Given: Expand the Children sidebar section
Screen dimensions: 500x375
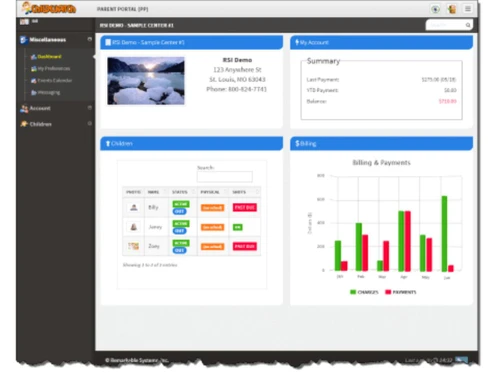Looking at the screenshot, I should coord(89,123).
